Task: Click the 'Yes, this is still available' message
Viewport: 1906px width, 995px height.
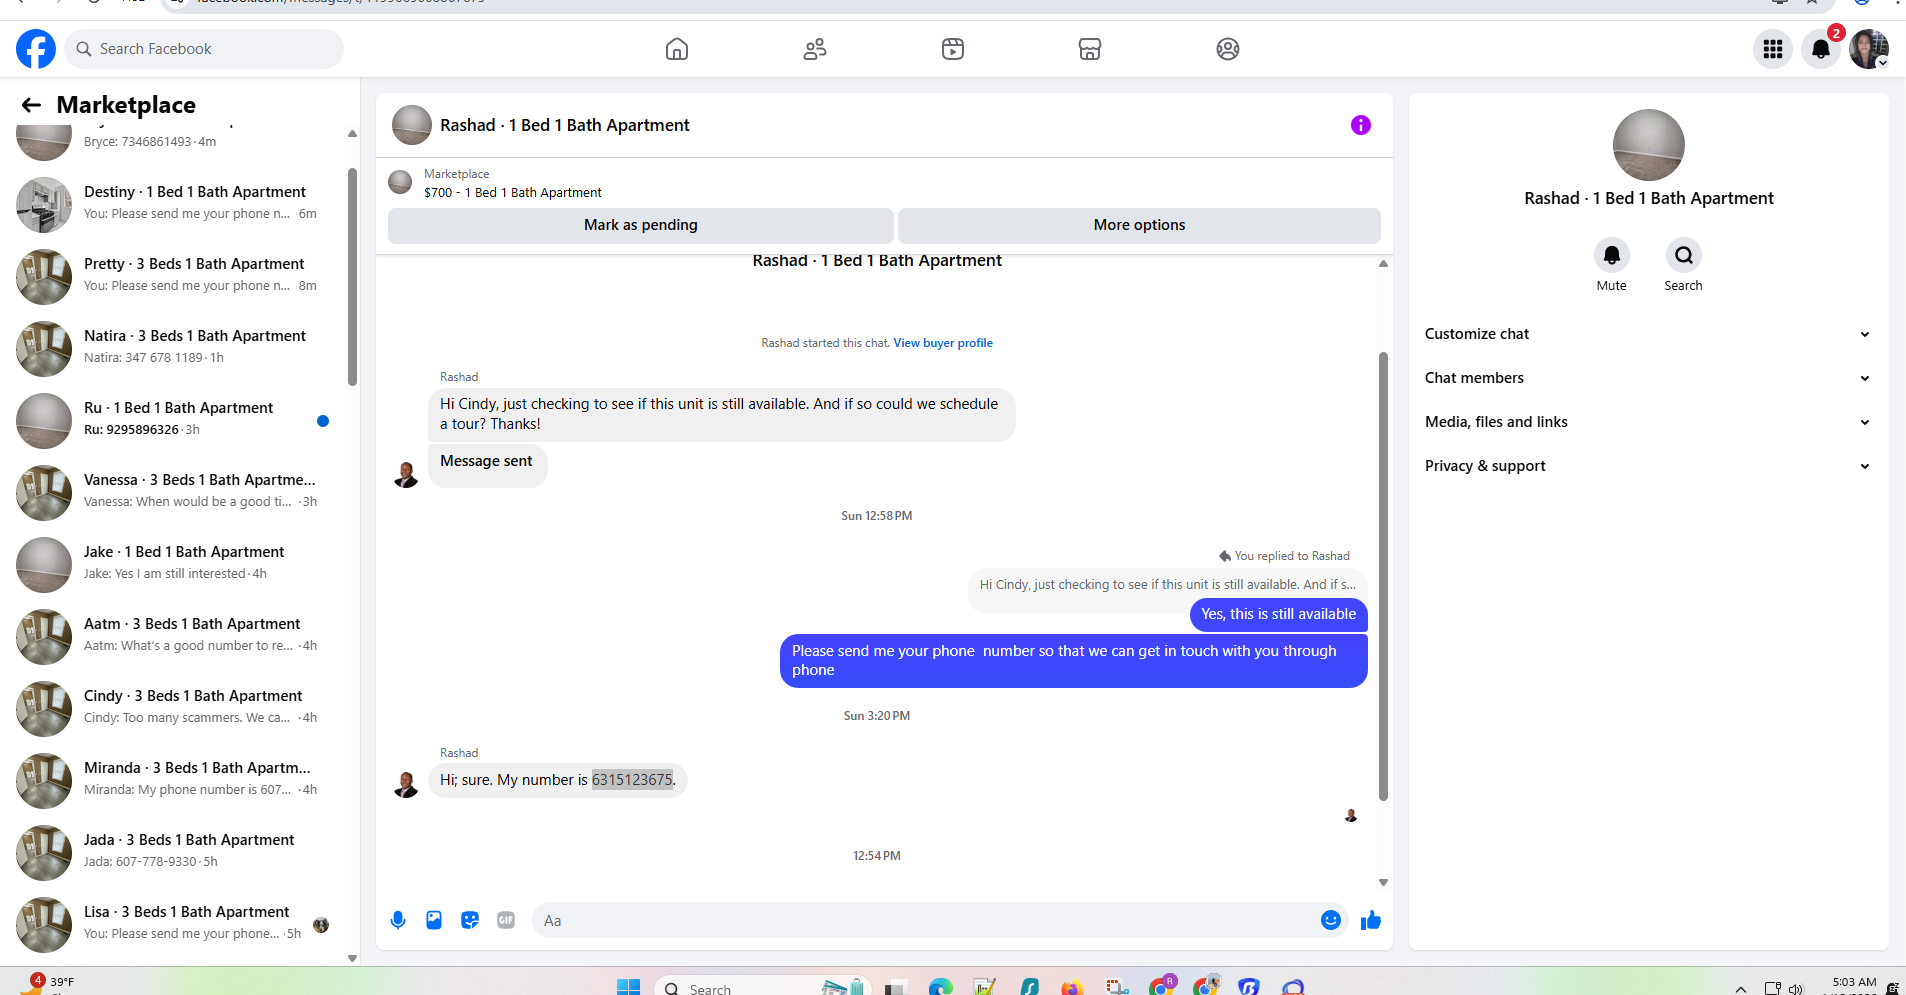Action: [x=1278, y=614]
